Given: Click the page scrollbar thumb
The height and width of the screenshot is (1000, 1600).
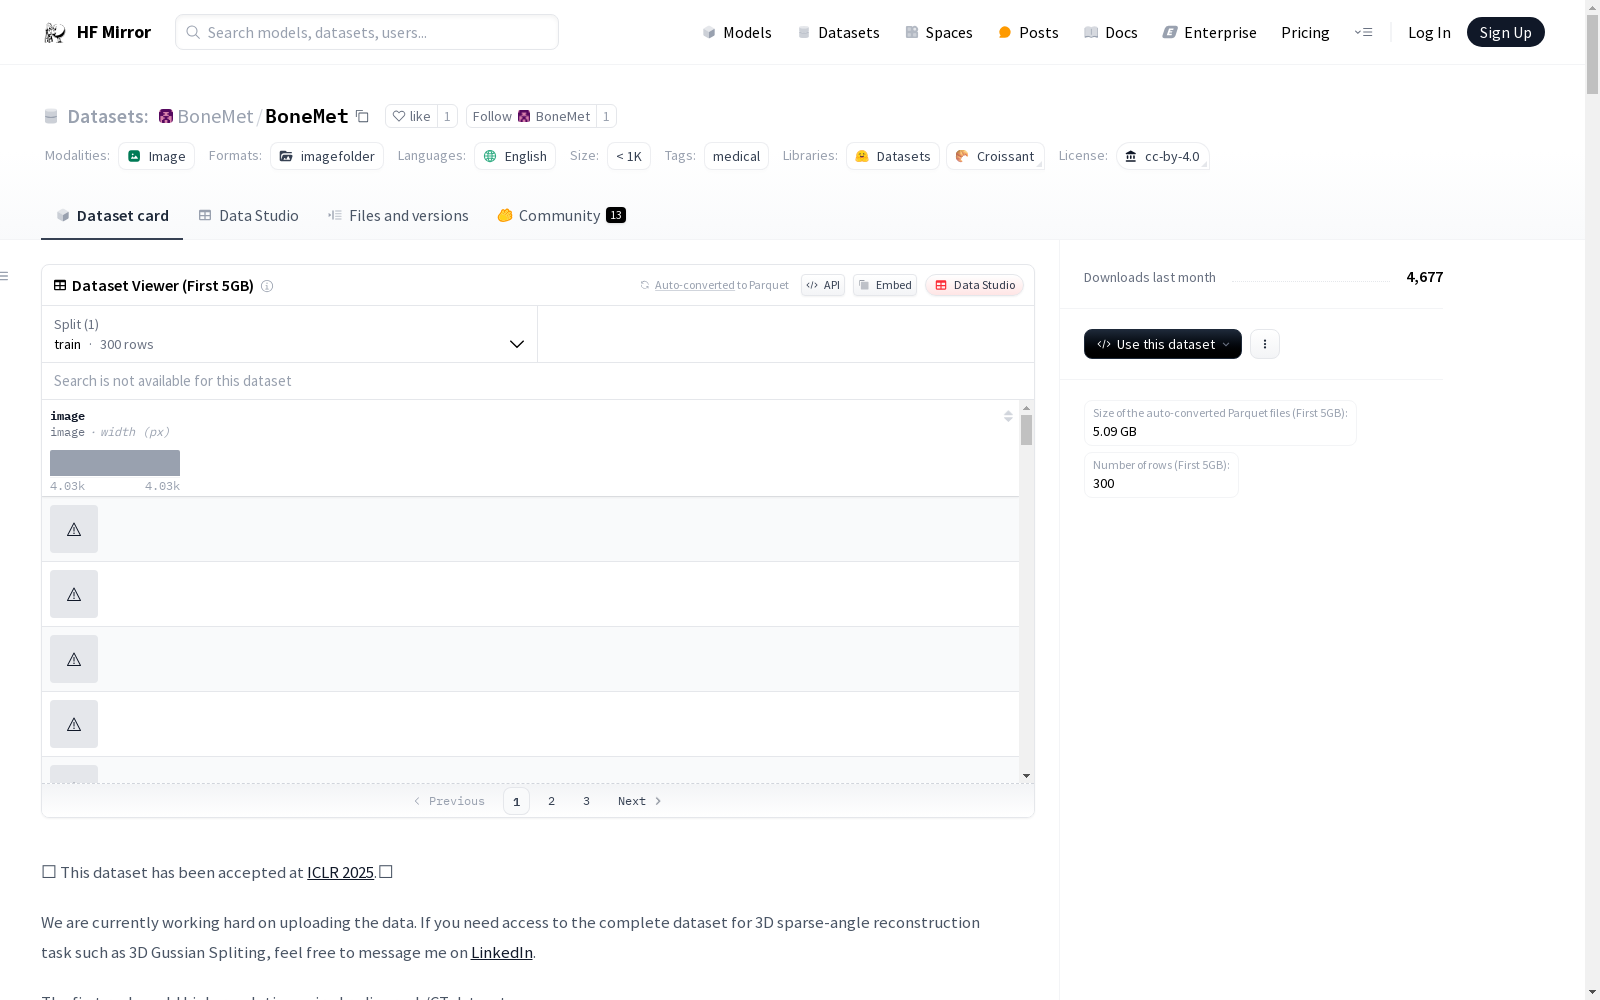Looking at the screenshot, I should 1592,55.
